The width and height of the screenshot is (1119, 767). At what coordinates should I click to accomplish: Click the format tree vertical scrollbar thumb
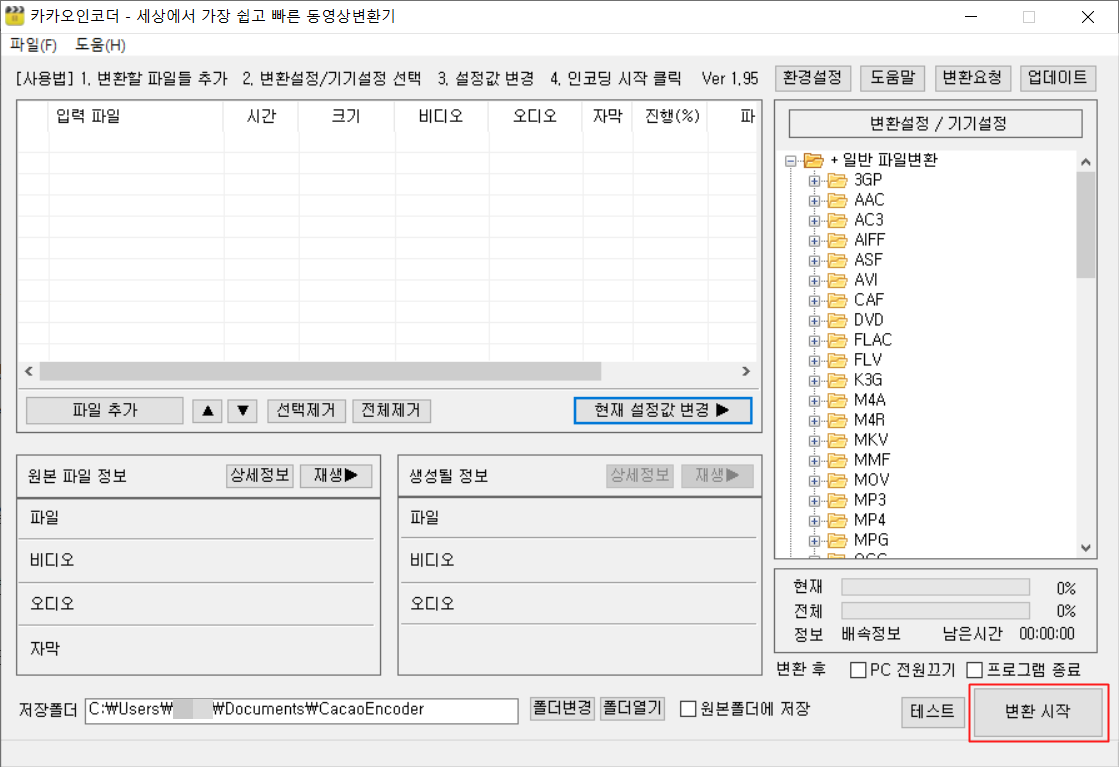1085,225
